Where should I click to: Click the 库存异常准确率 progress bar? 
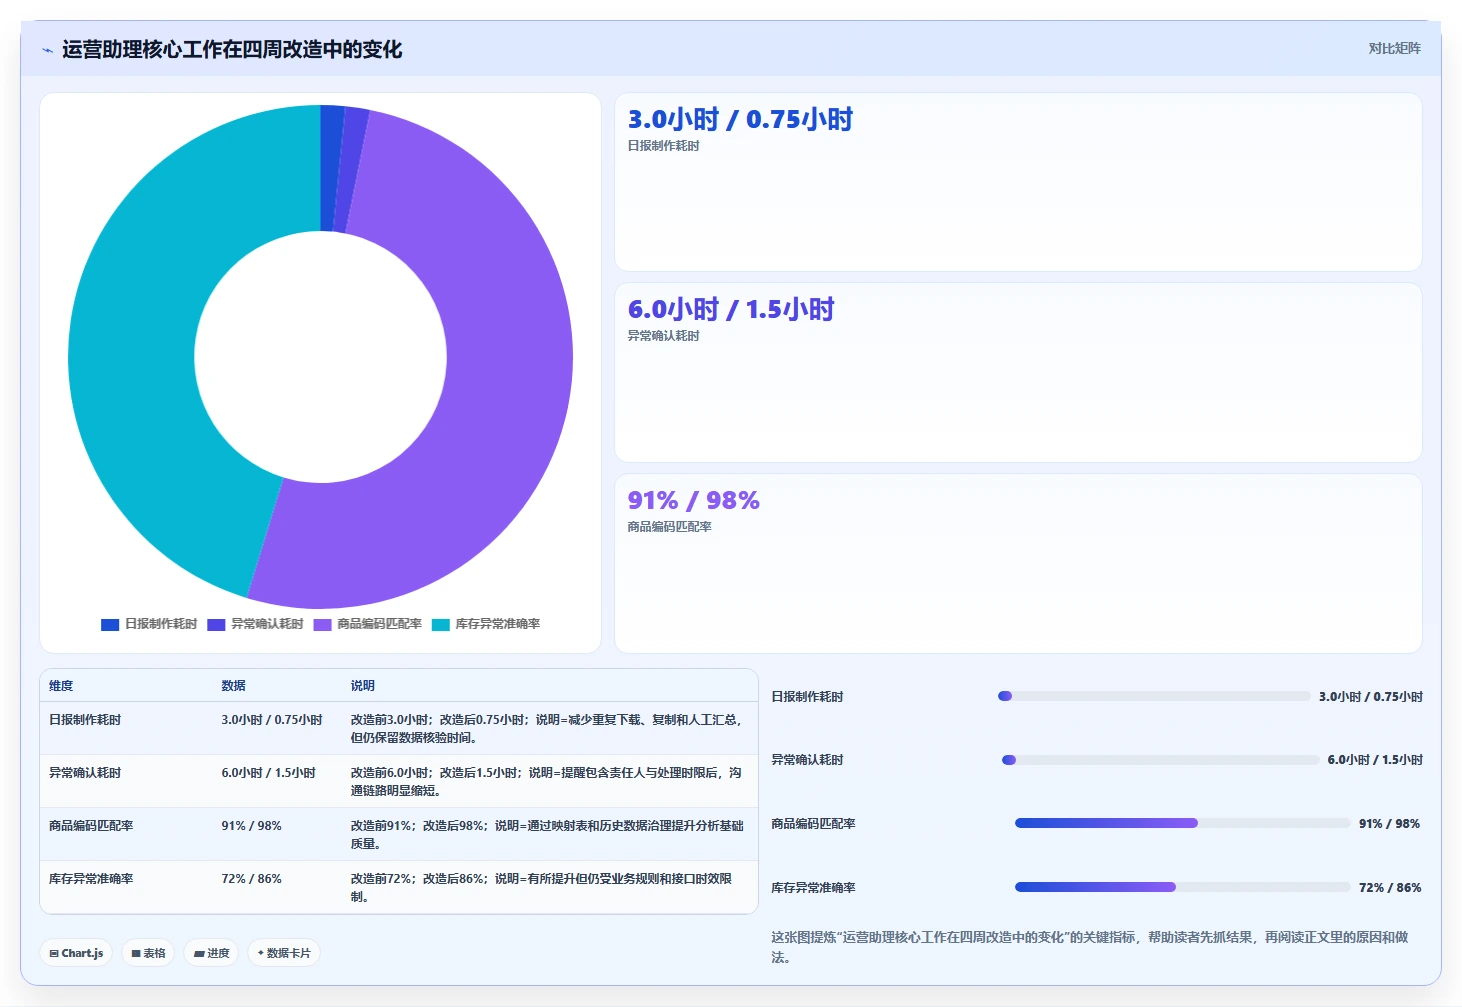pyautogui.click(x=1183, y=887)
